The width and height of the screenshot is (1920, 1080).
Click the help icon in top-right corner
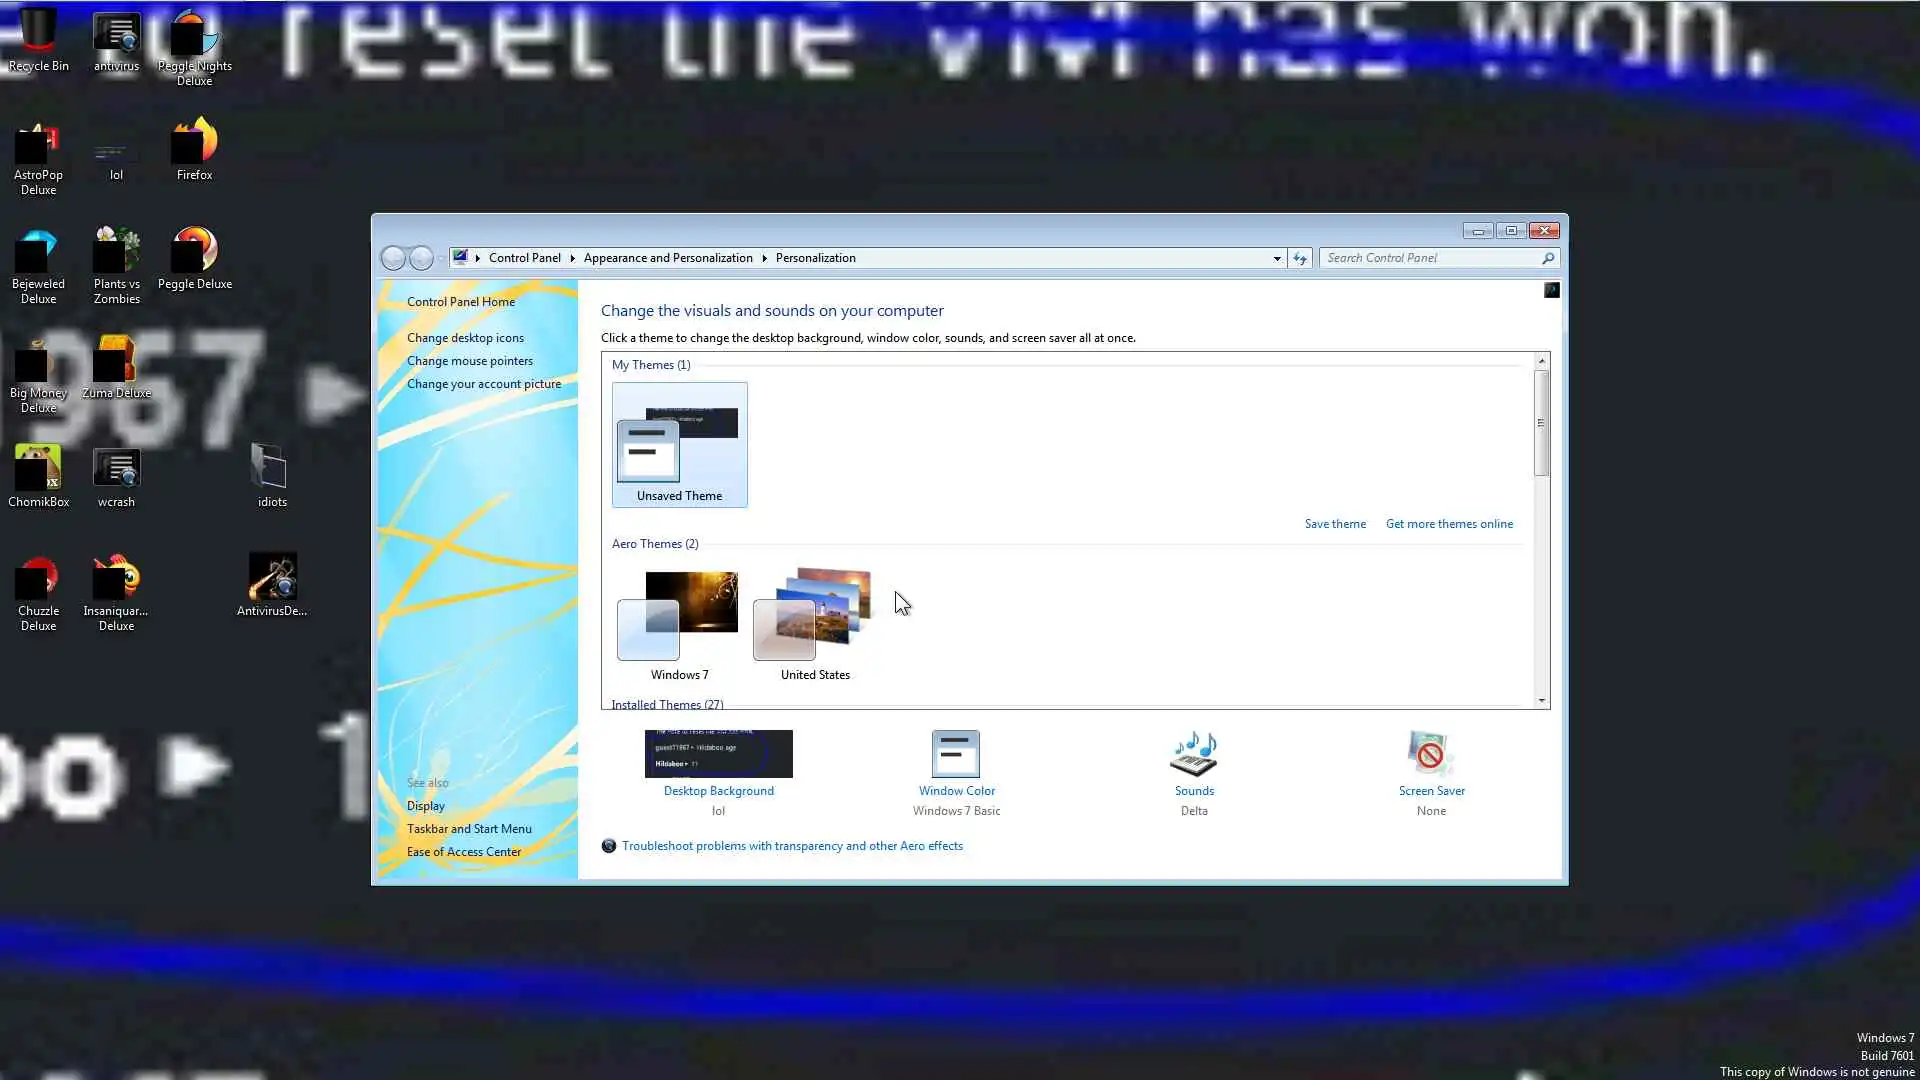pyautogui.click(x=1551, y=290)
